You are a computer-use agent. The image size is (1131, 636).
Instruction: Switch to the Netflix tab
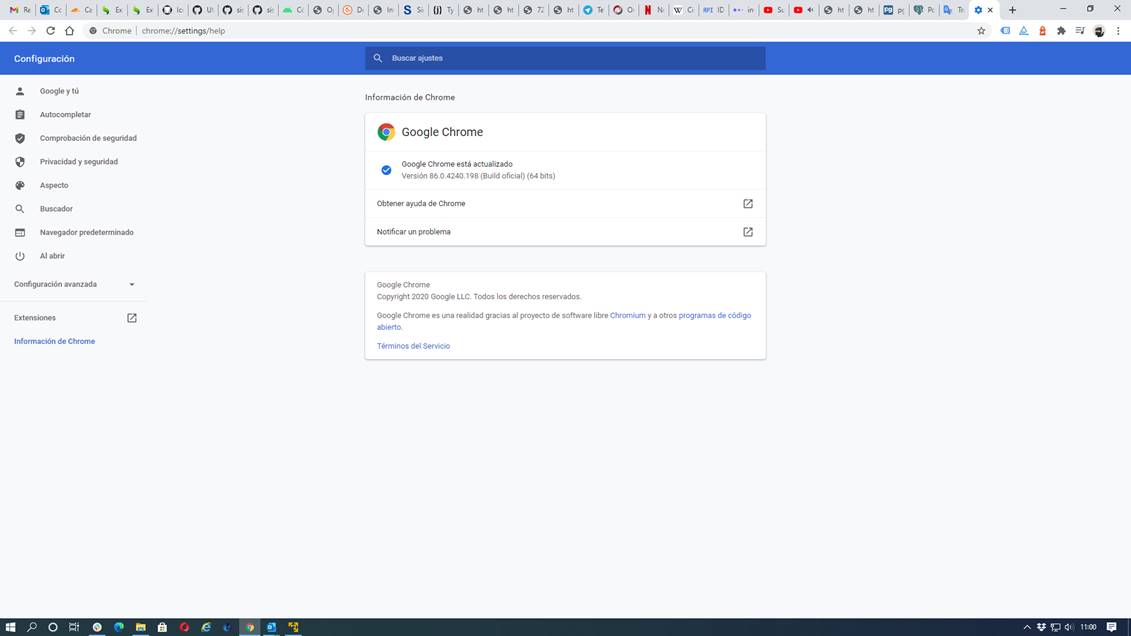coord(653,10)
